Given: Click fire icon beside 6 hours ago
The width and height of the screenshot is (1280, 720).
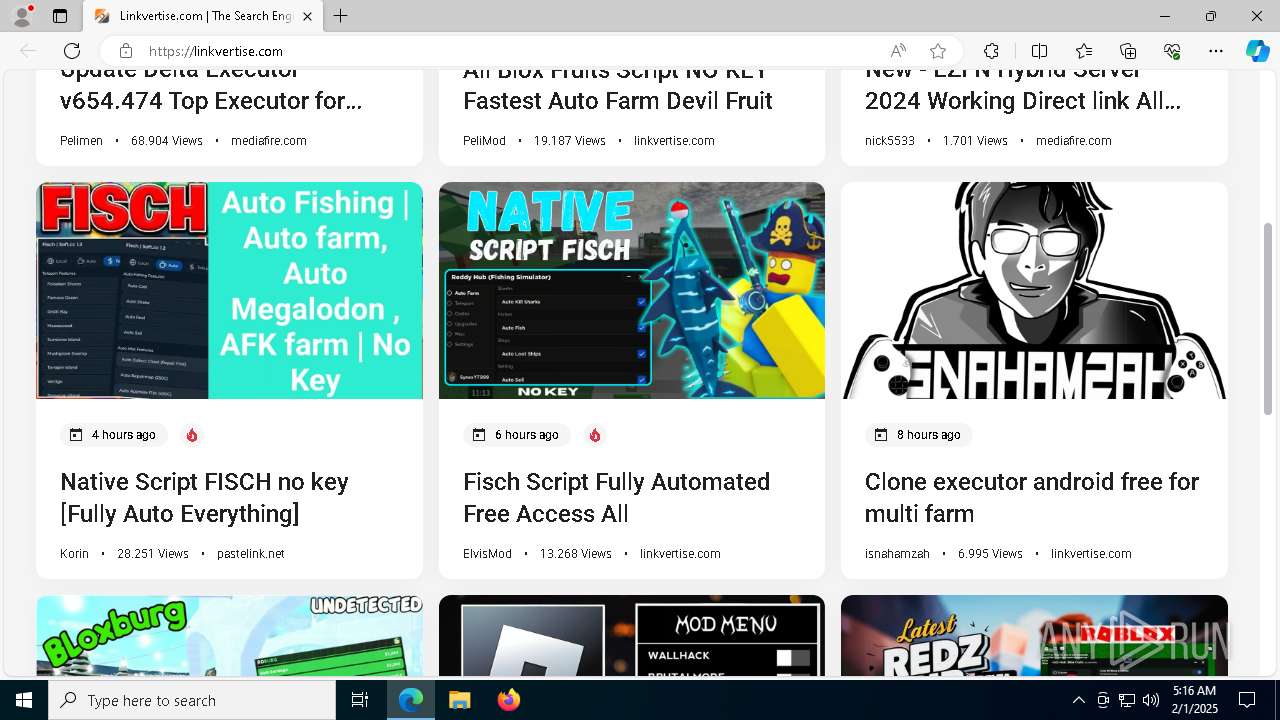Looking at the screenshot, I should (595, 435).
